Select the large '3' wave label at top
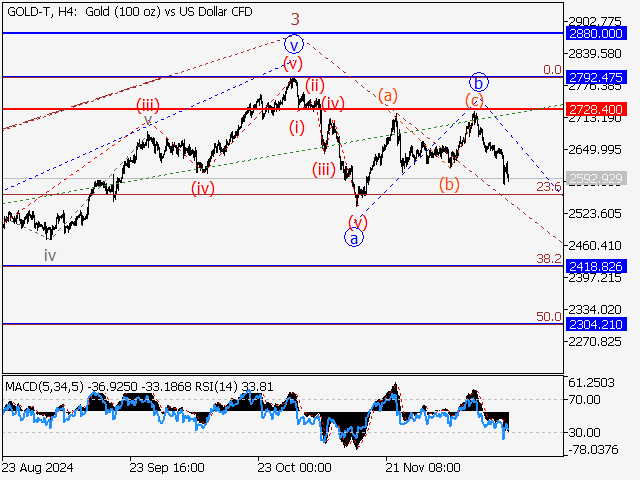This screenshot has width=640, height=480. (x=295, y=18)
